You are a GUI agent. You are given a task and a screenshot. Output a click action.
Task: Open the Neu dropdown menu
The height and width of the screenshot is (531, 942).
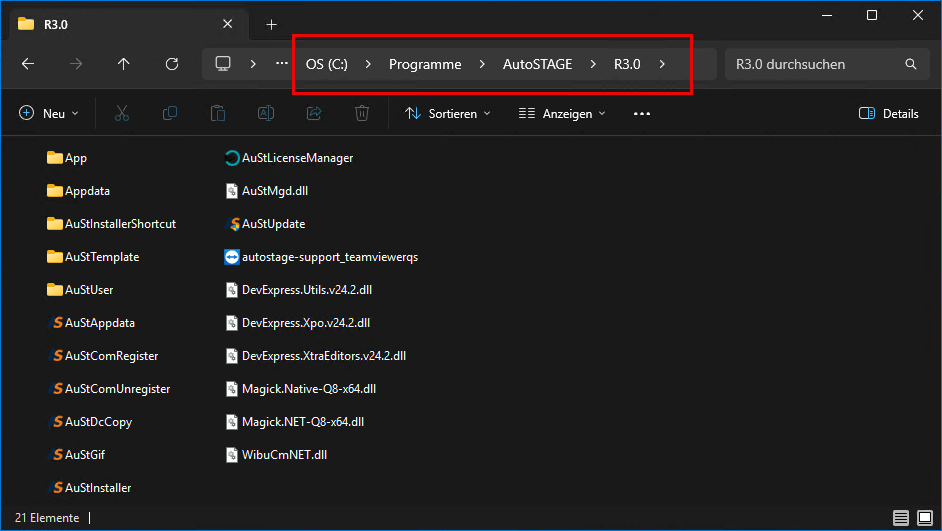49,114
